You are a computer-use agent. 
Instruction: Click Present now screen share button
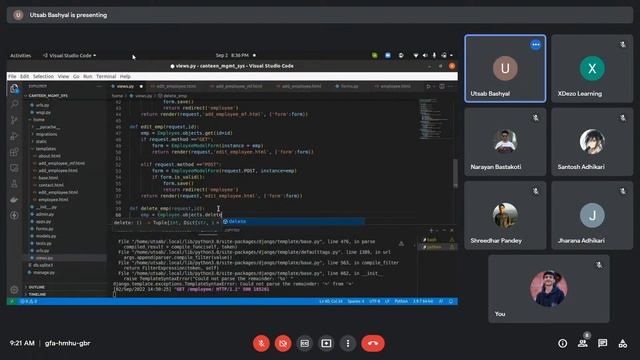coord(326,343)
